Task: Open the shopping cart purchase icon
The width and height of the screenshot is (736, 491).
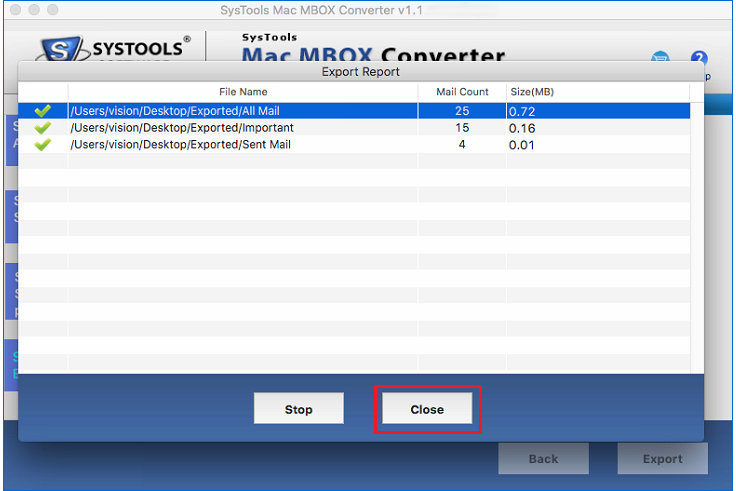Action: tap(660, 59)
